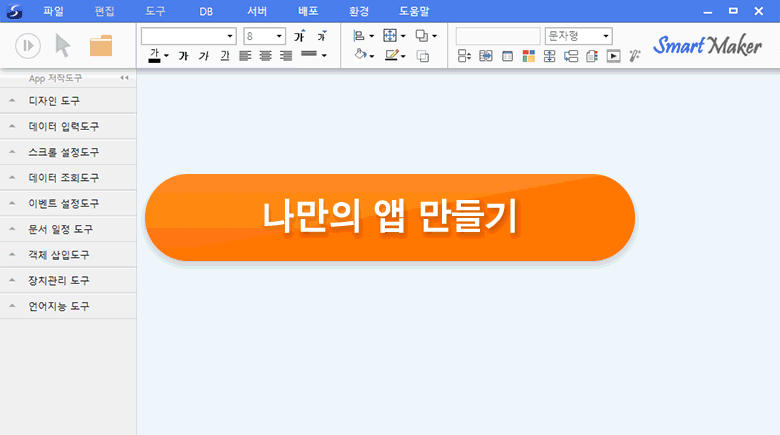780x435 pixels.
Task: Toggle bold text formatting
Action: pyautogui.click(x=183, y=56)
